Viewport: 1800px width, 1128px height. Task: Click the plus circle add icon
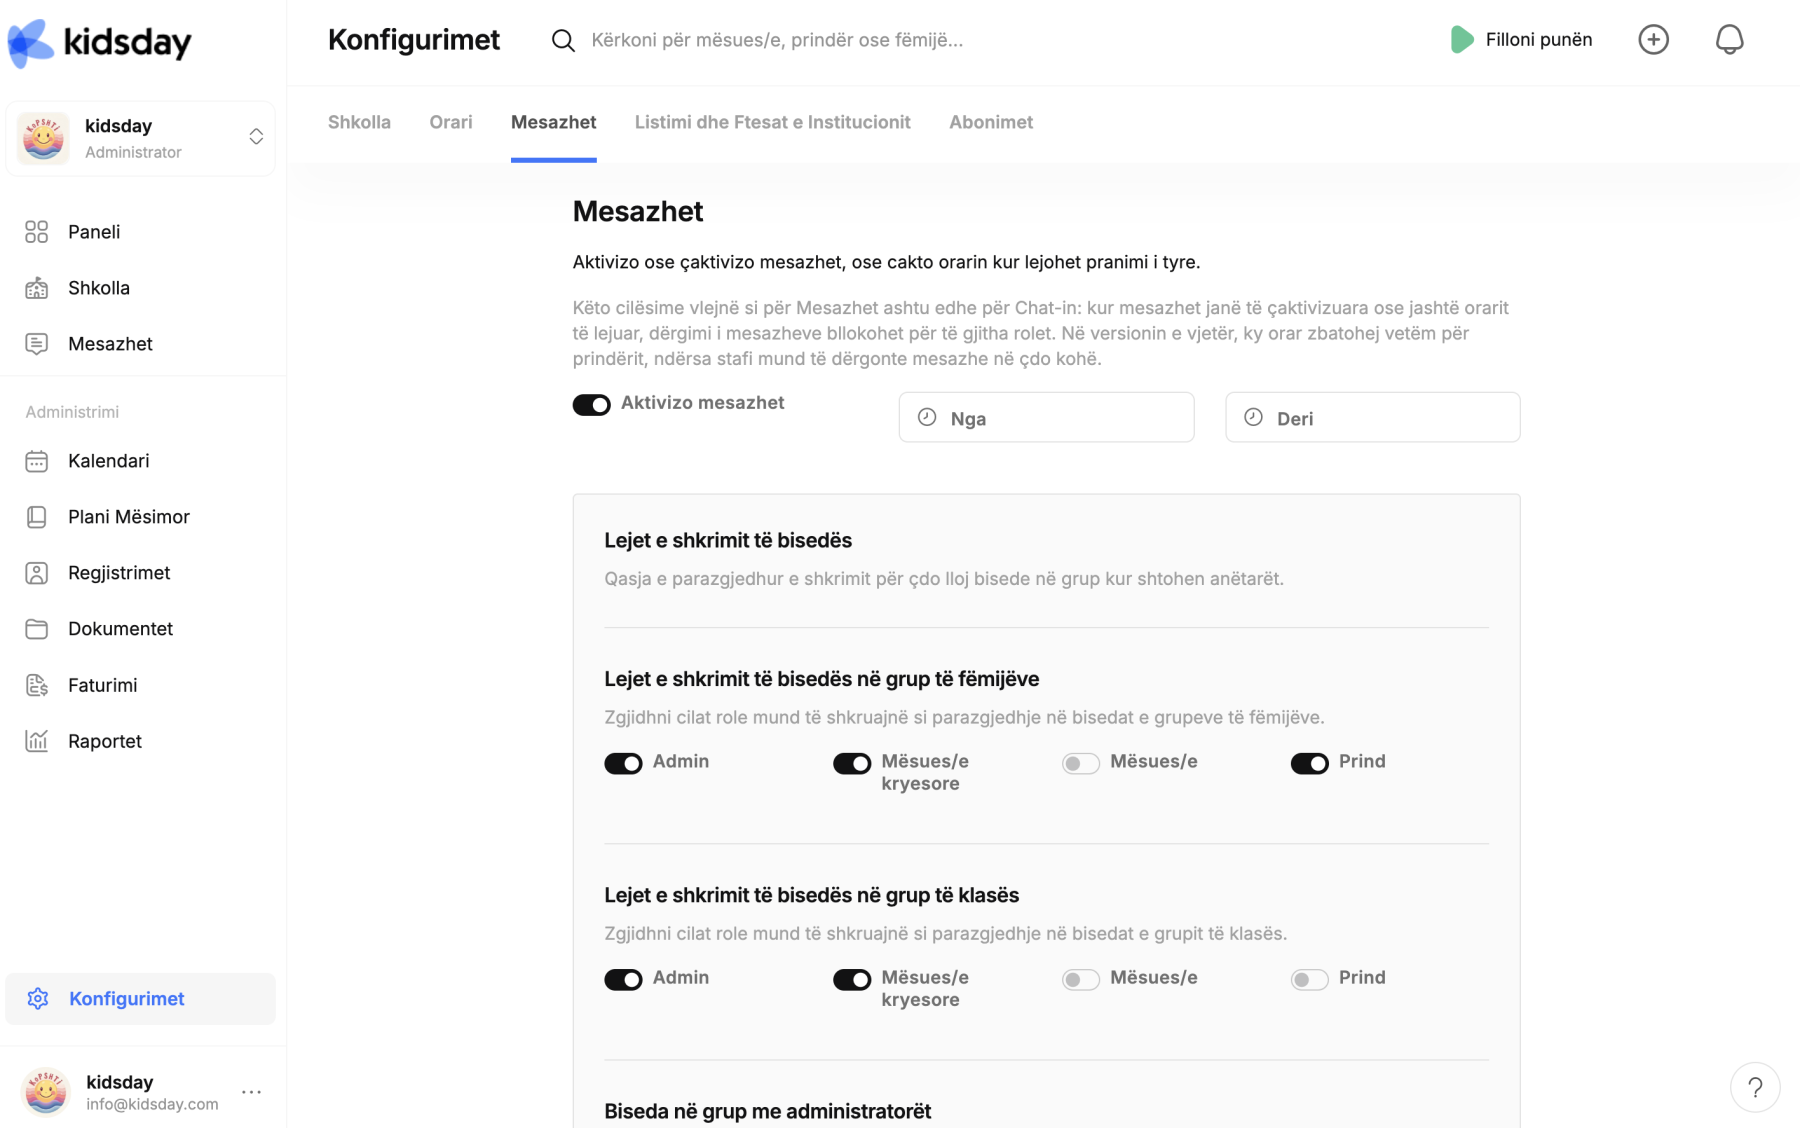coord(1653,40)
